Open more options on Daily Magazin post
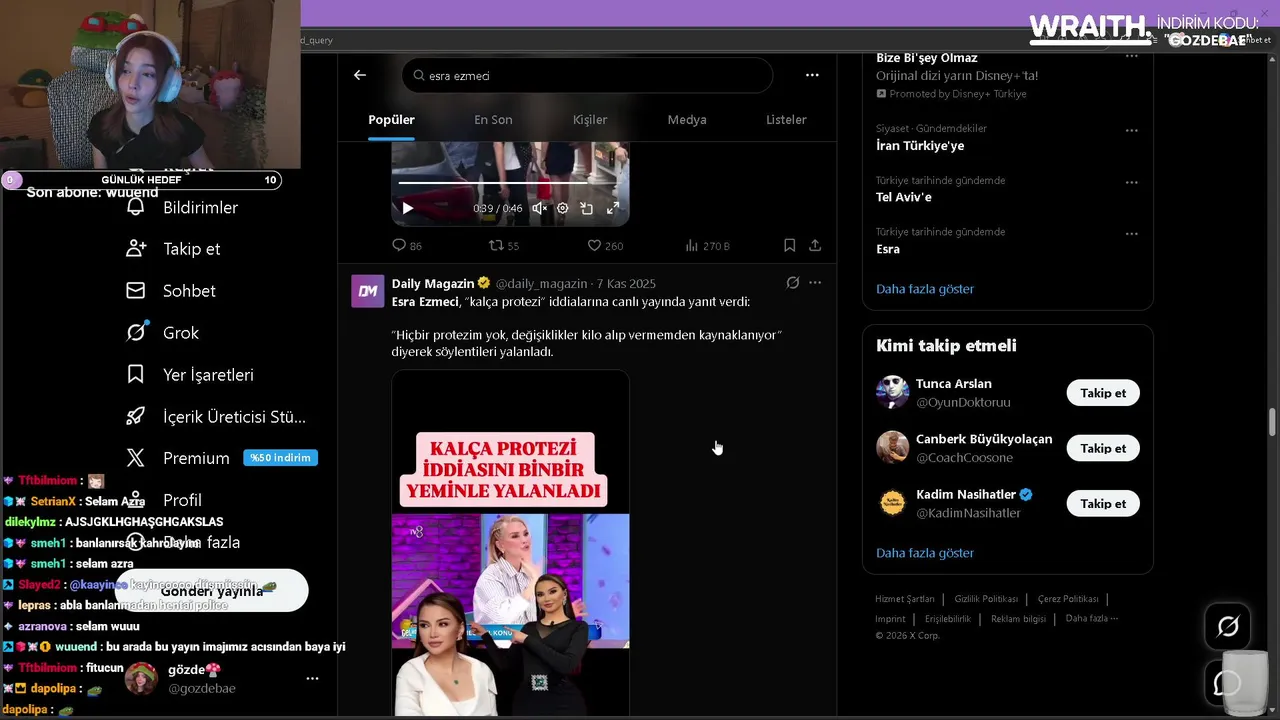The height and width of the screenshot is (720, 1280). 815,283
